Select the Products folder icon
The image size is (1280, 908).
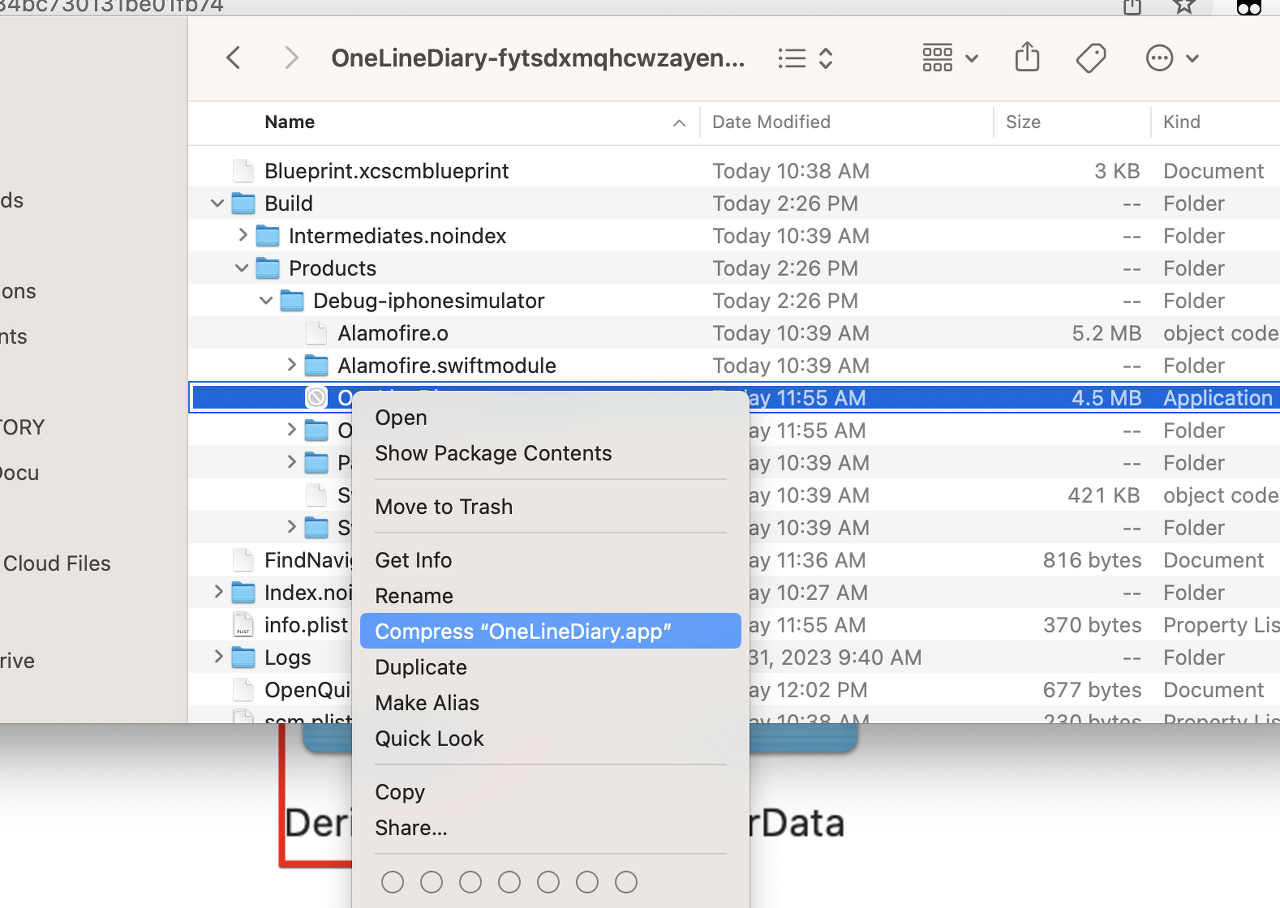coord(267,269)
